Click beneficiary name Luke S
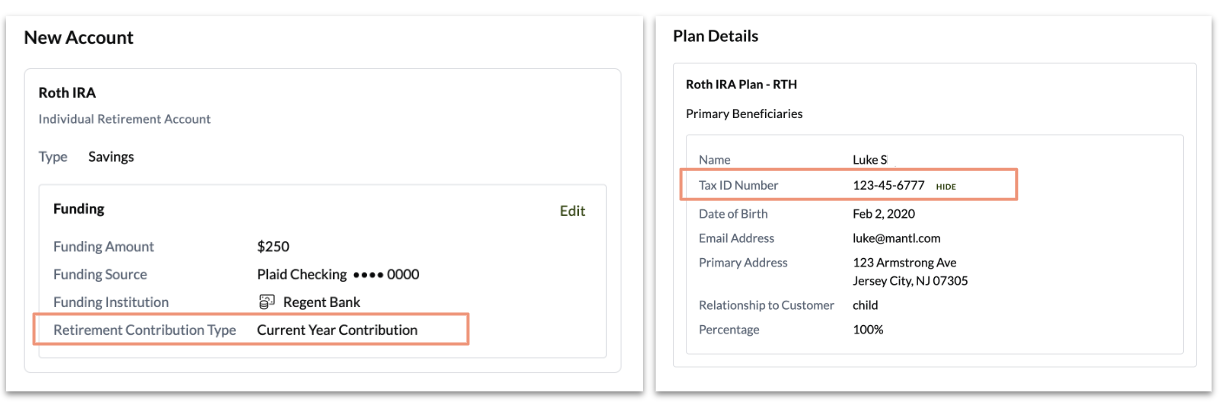 coord(869,160)
